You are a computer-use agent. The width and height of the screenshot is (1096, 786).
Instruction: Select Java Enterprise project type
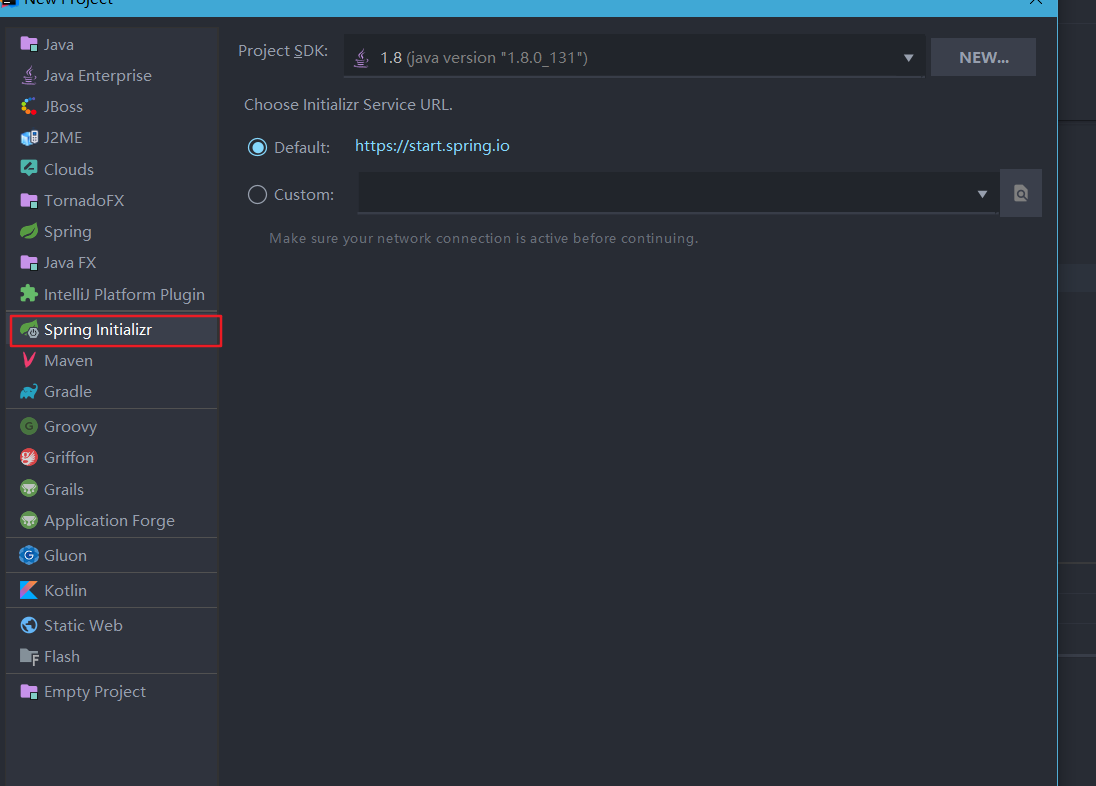pos(112,75)
